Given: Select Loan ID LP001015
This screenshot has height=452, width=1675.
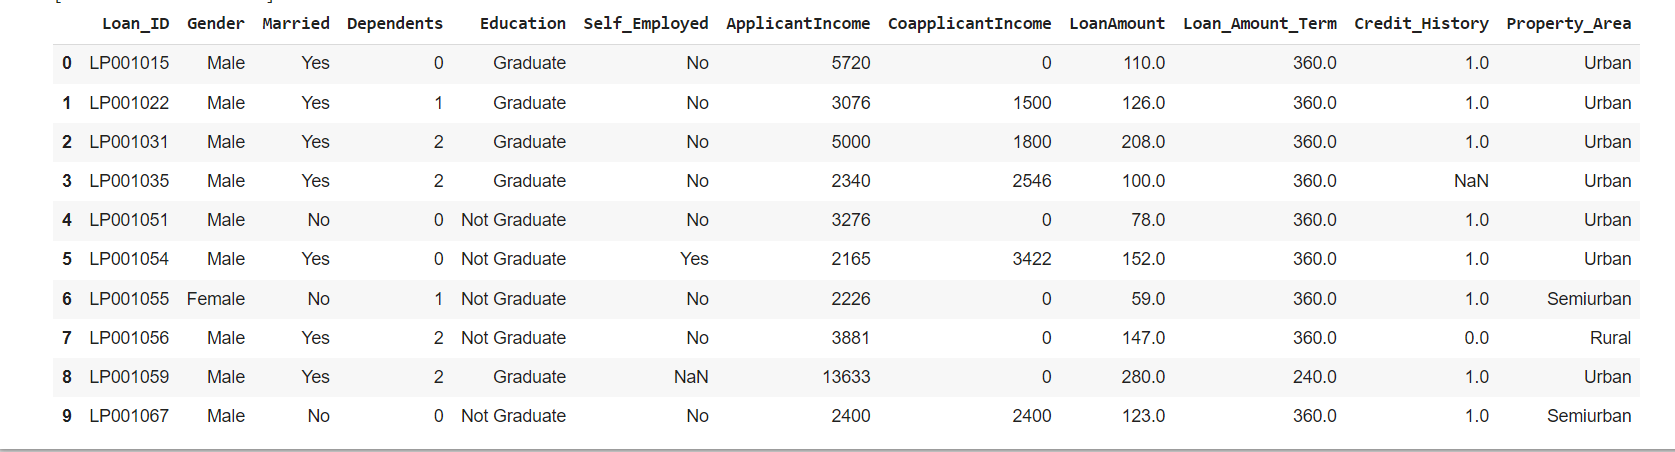Looking at the screenshot, I should (x=129, y=63).
